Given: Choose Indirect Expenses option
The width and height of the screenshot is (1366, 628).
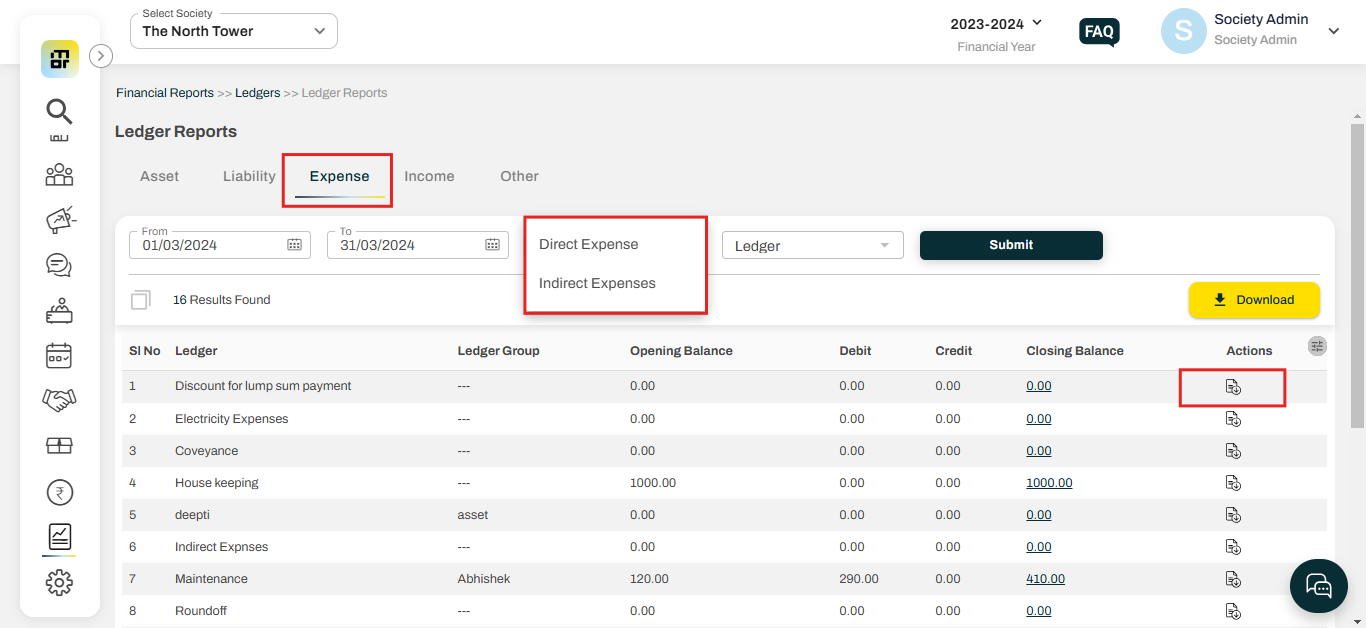Looking at the screenshot, I should pyautogui.click(x=597, y=283).
